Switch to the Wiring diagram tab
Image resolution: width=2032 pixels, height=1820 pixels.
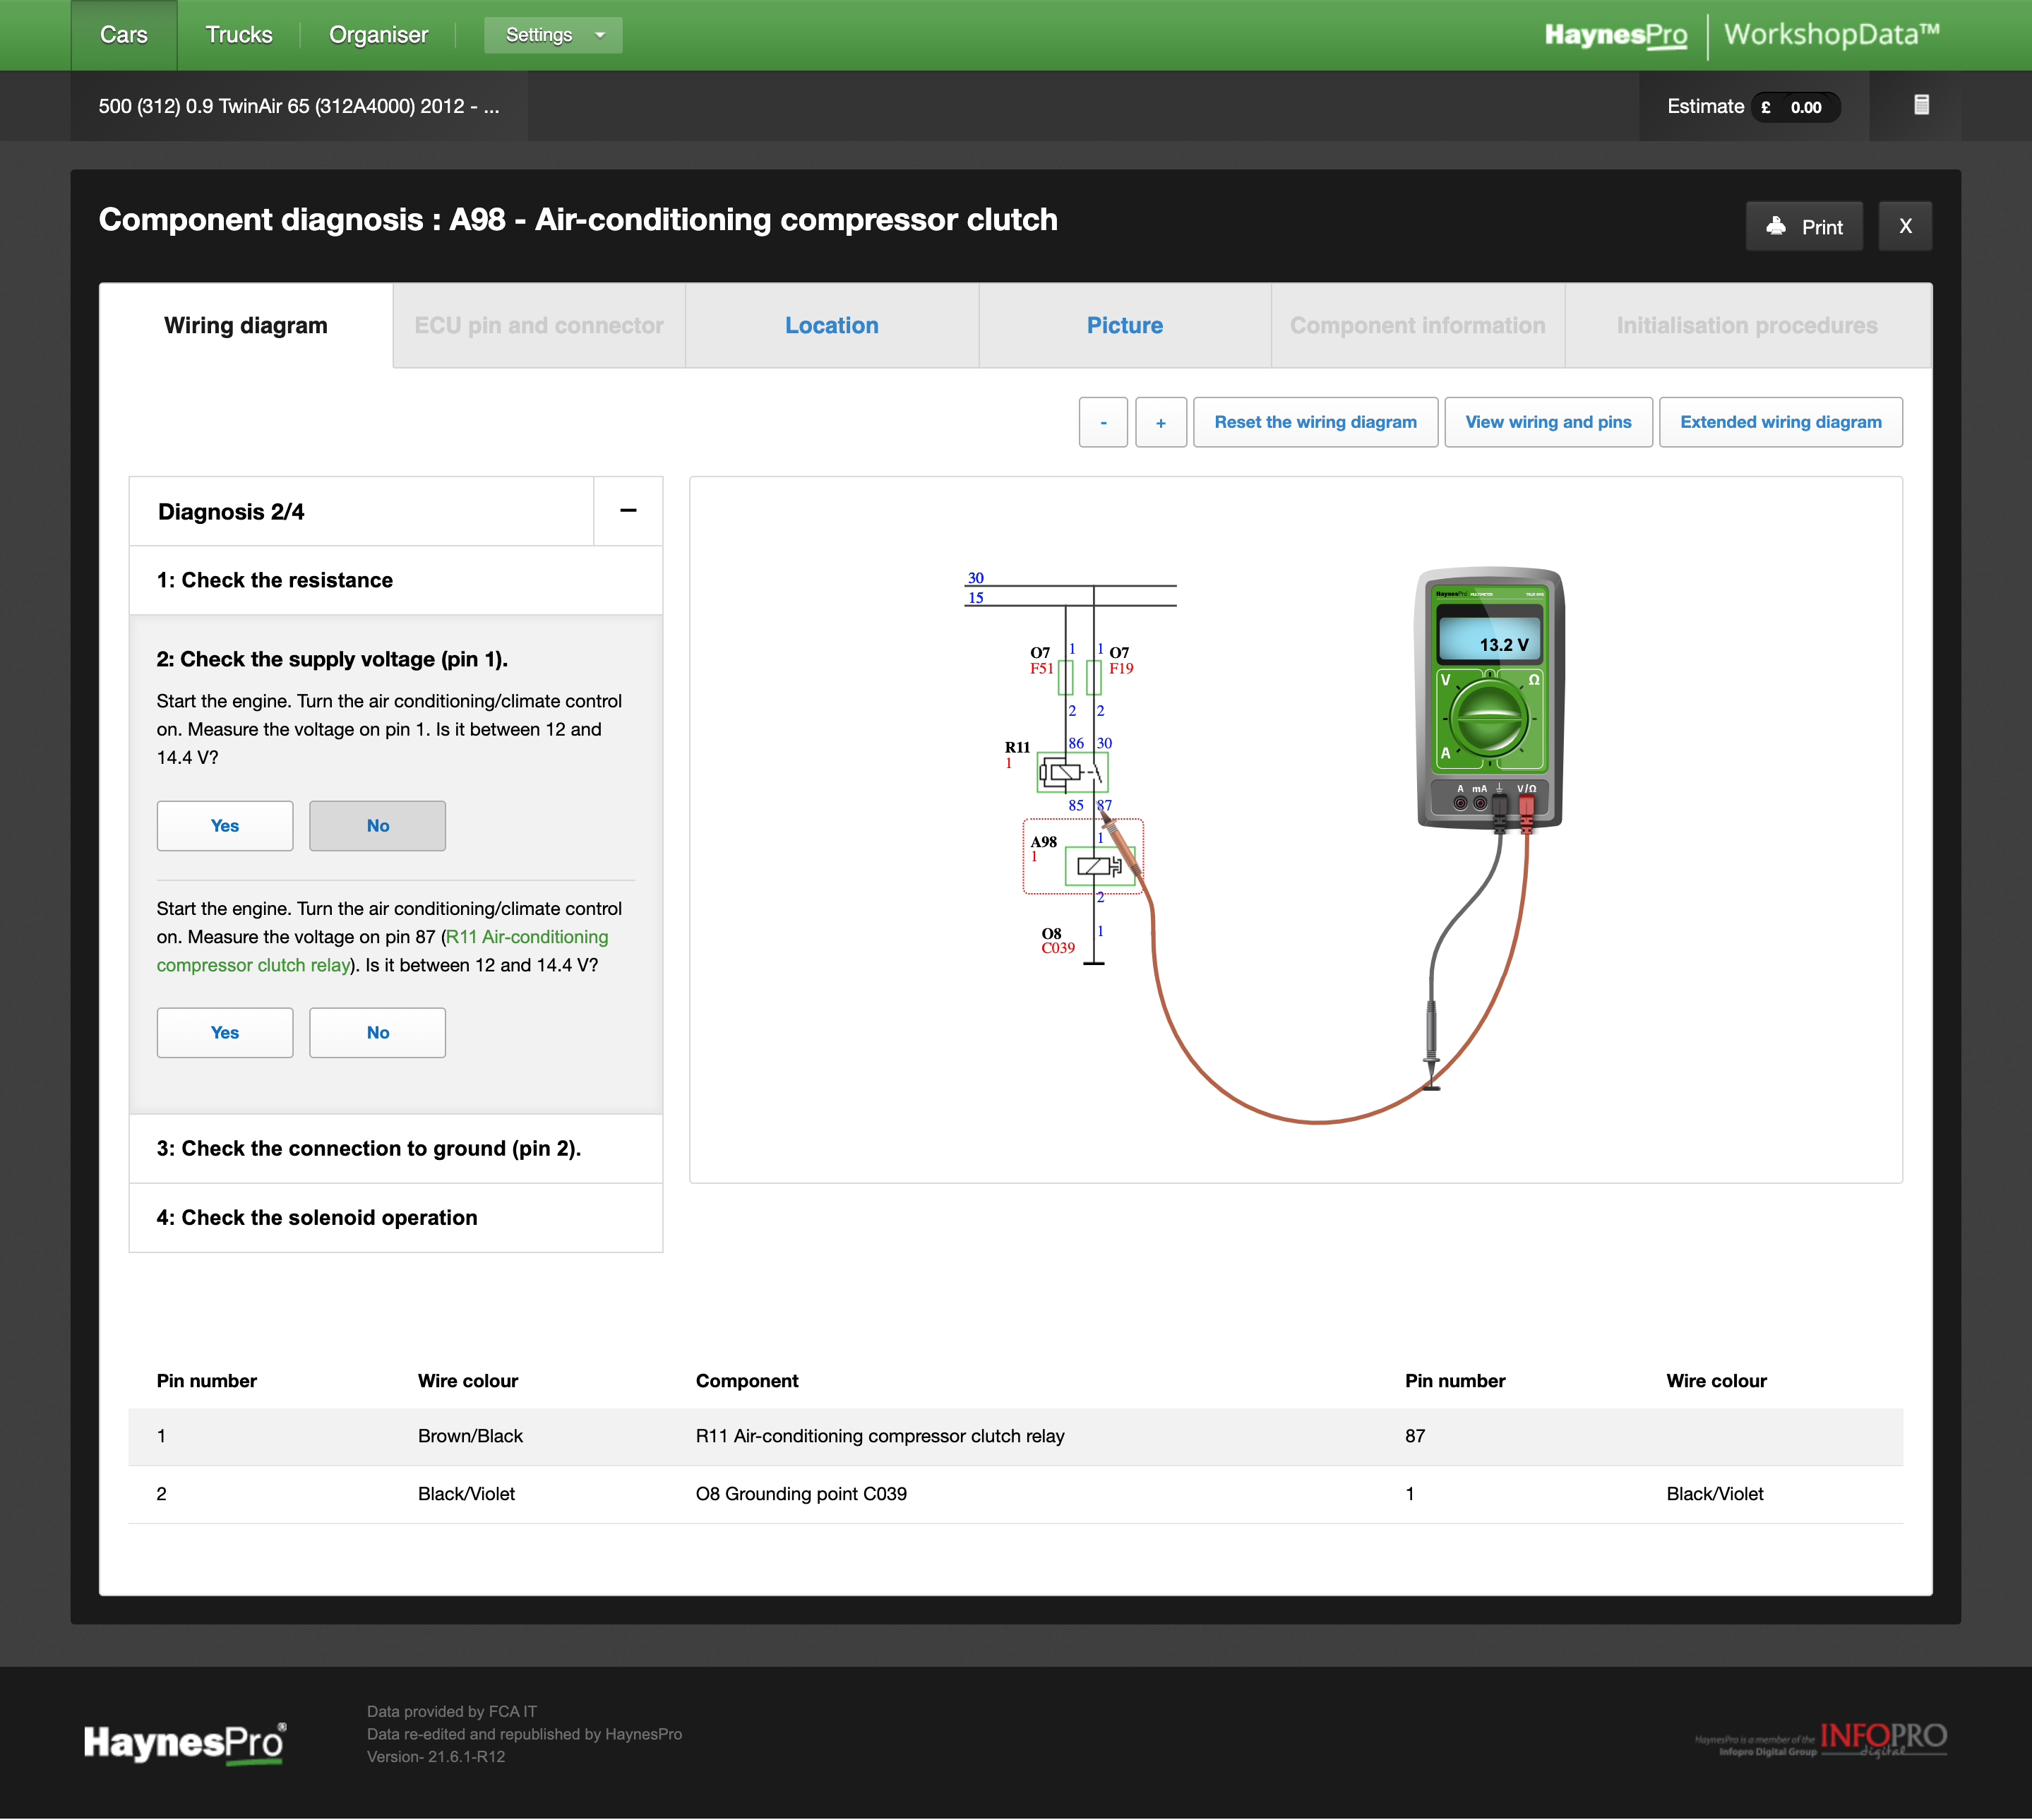click(x=246, y=325)
